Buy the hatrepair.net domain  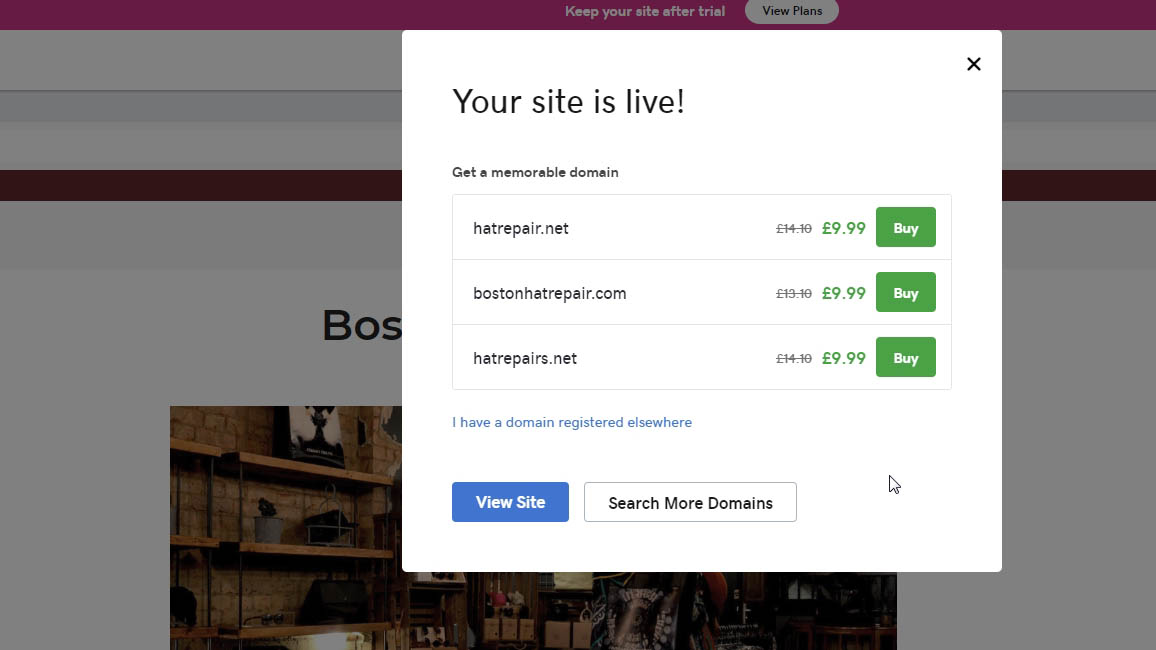(x=905, y=227)
